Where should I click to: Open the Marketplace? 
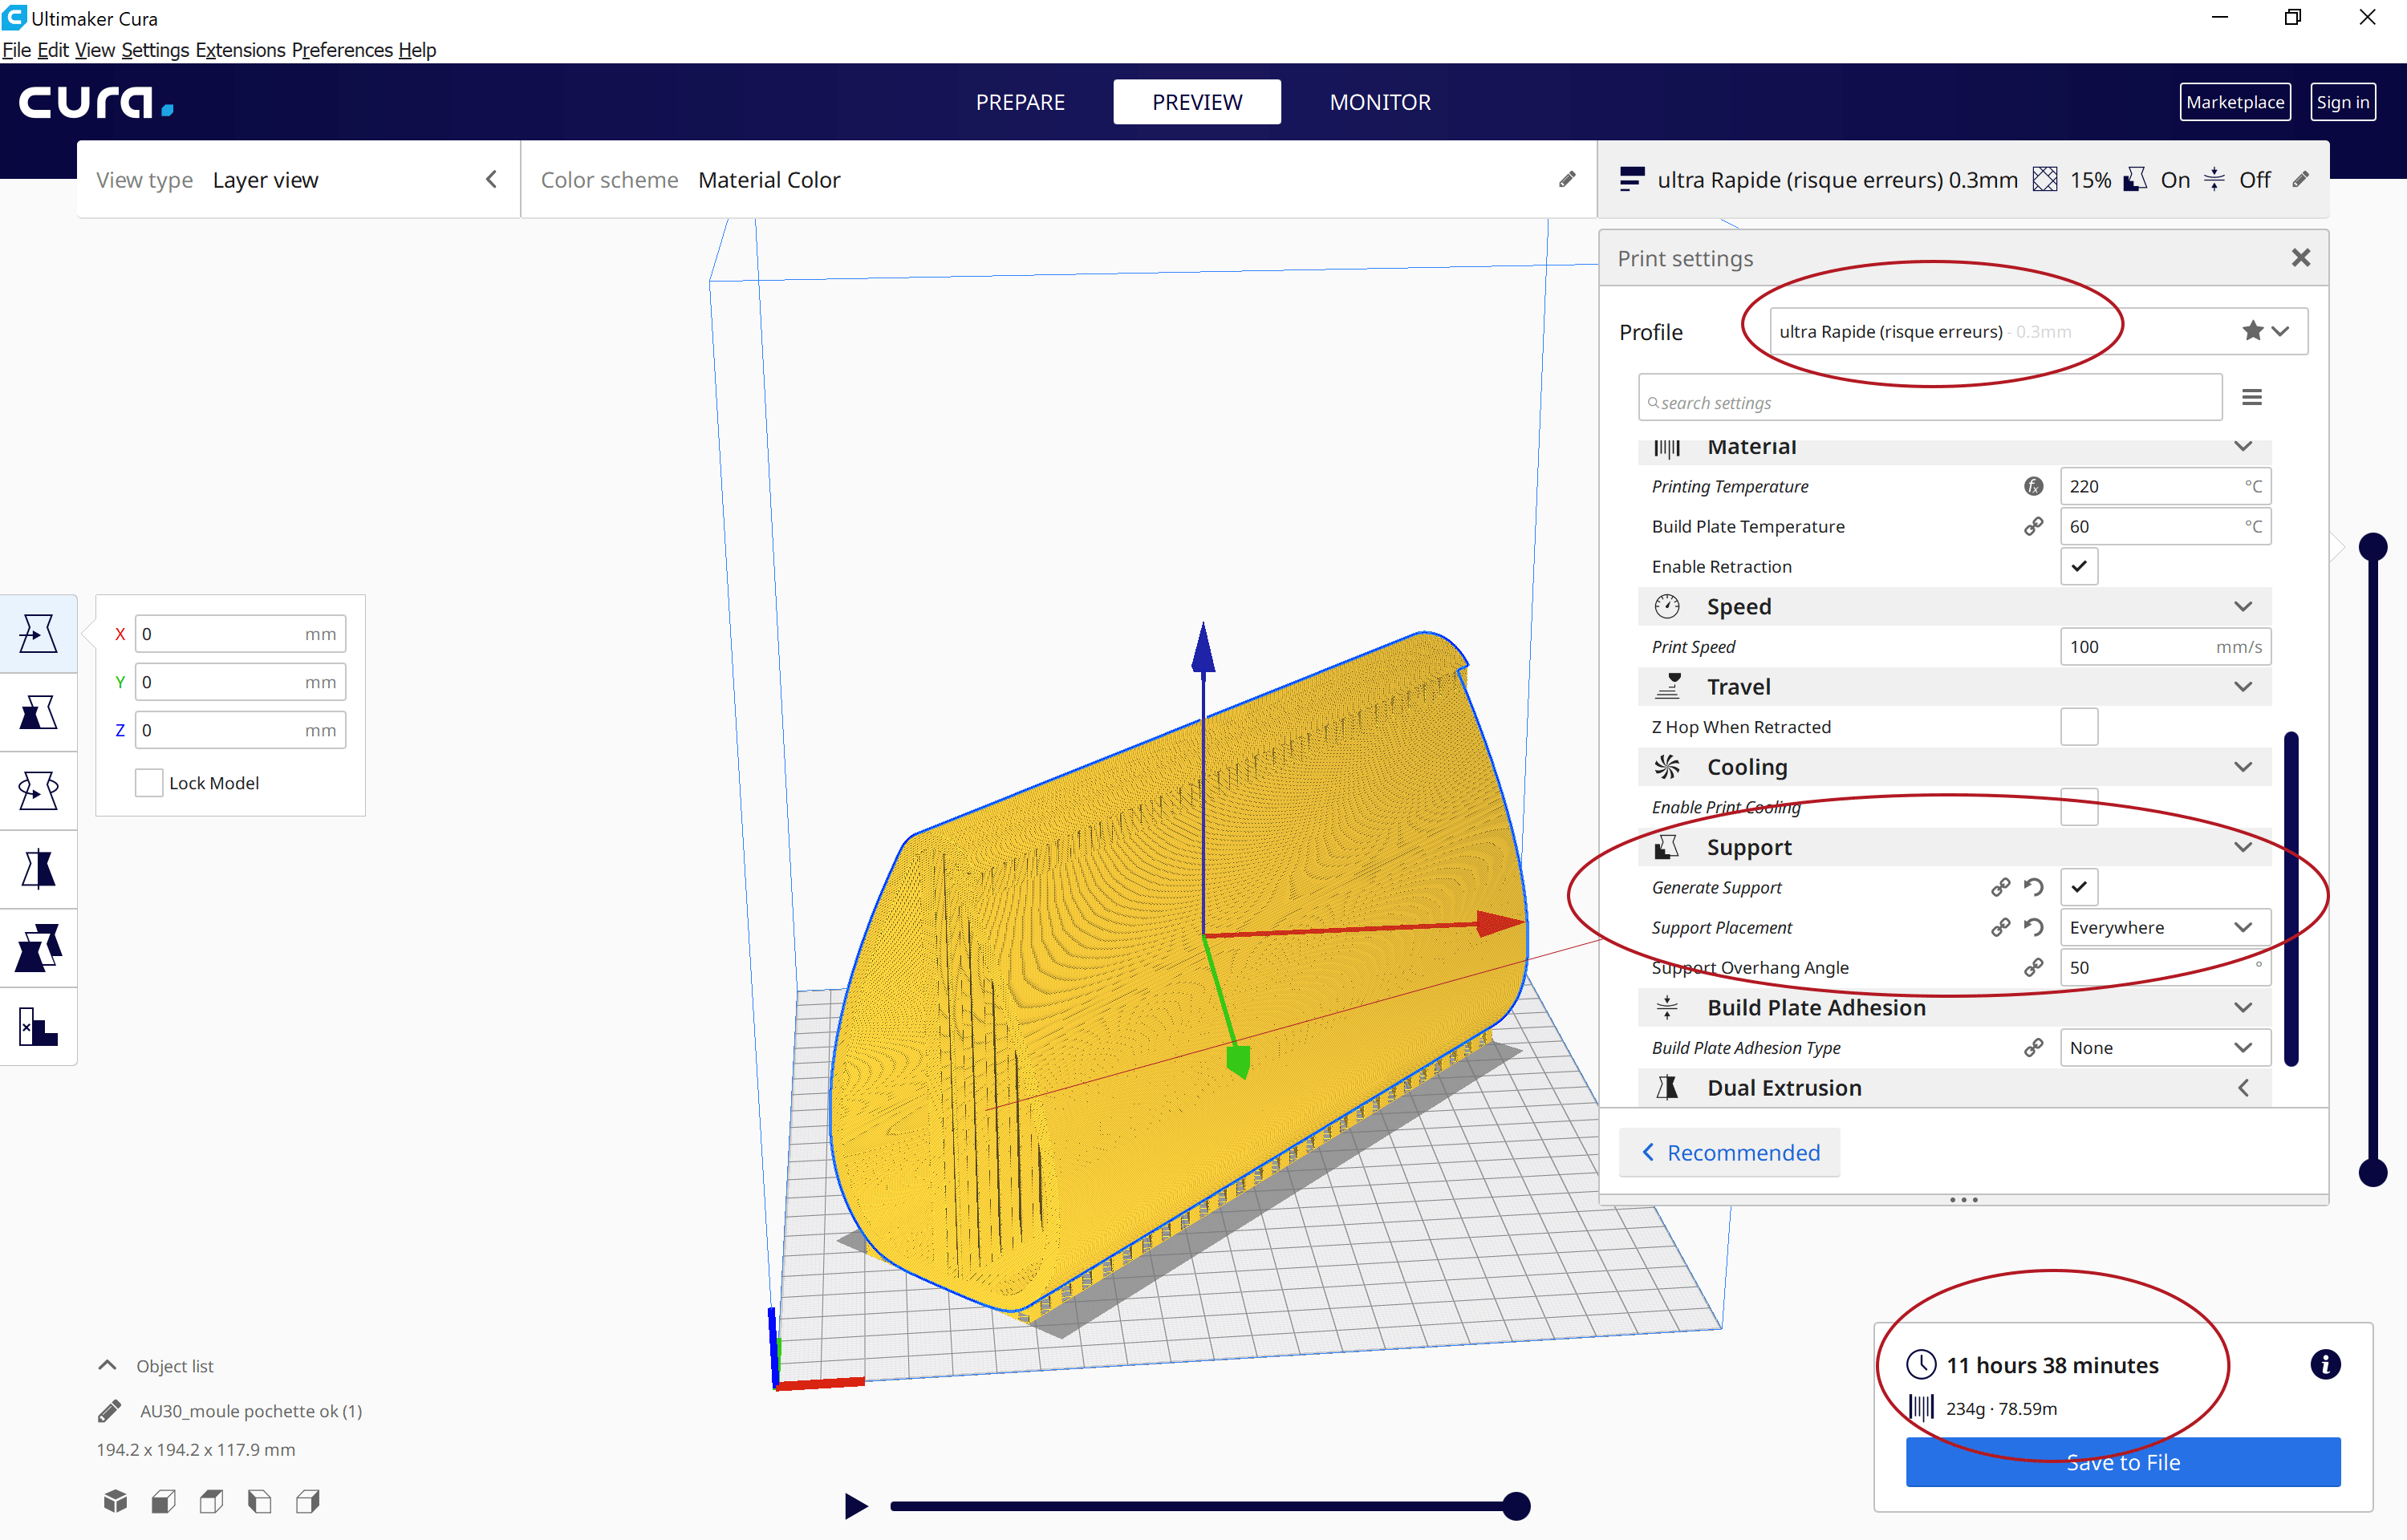click(2235, 102)
